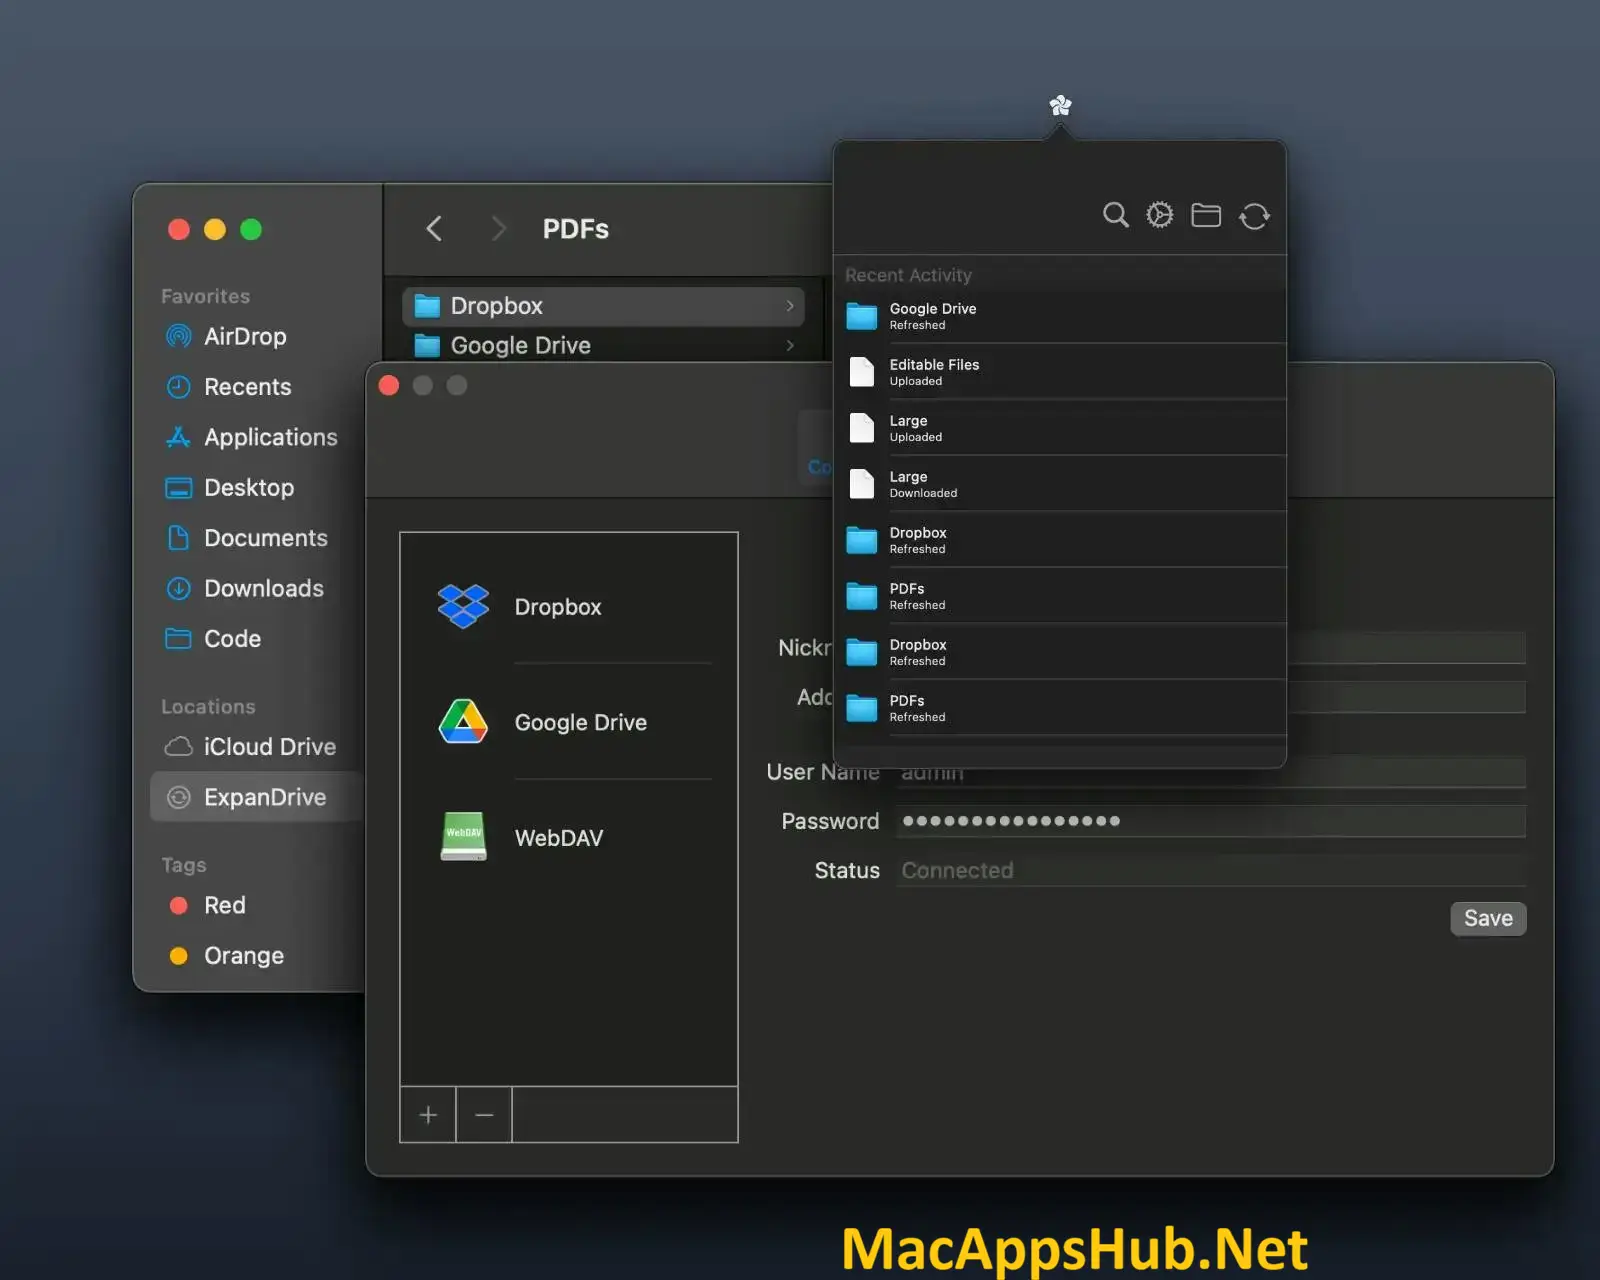Expand Google Drive folder chevron in Finder
Viewport: 1600px width, 1280px height.
pyautogui.click(x=790, y=345)
